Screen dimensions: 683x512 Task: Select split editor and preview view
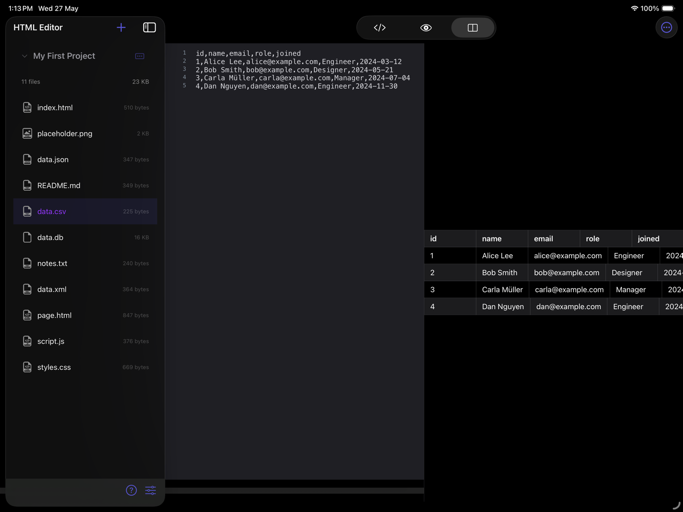click(473, 28)
